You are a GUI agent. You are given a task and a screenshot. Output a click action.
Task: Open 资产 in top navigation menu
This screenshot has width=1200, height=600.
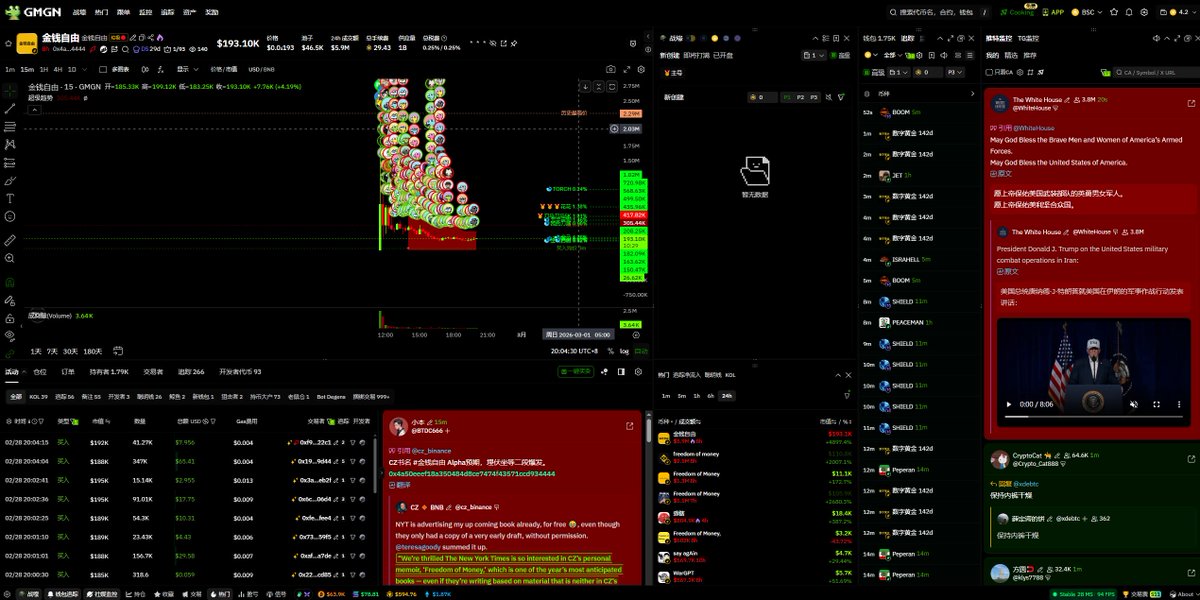pyautogui.click(x=189, y=12)
